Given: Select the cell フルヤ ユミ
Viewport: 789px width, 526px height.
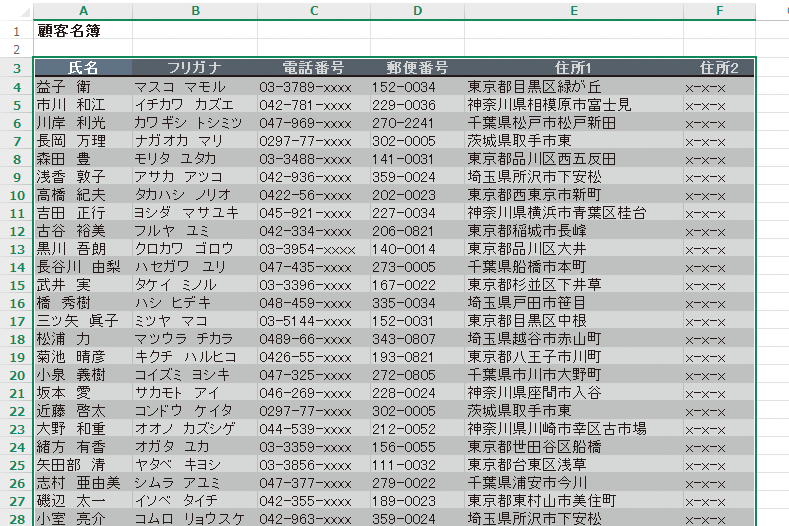Looking at the screenshot, I should coord(195,231).
